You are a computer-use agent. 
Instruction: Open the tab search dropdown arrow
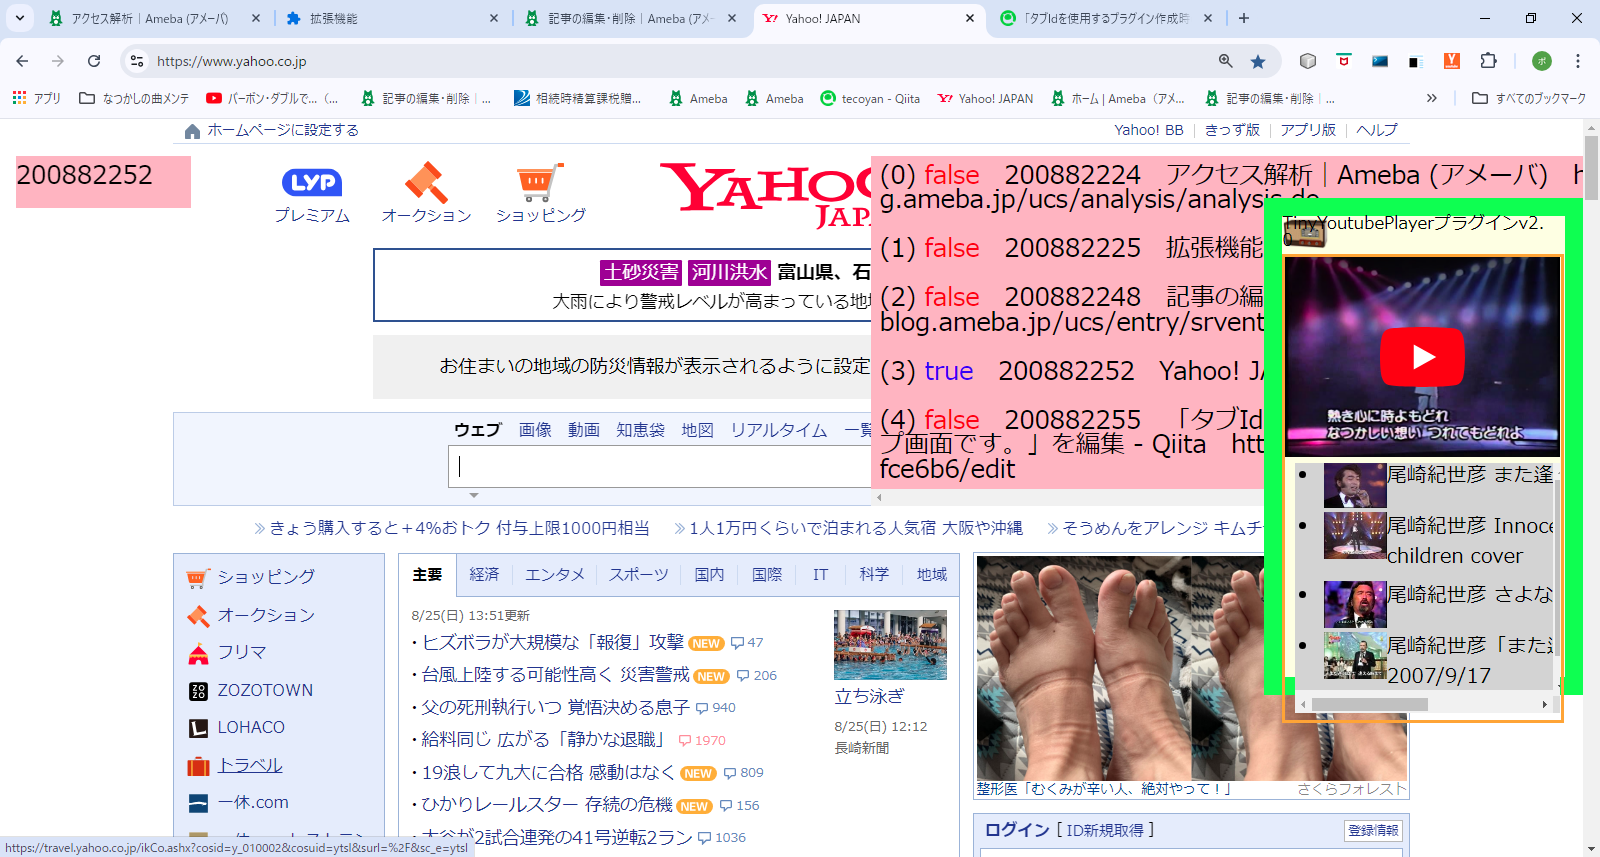20,18
